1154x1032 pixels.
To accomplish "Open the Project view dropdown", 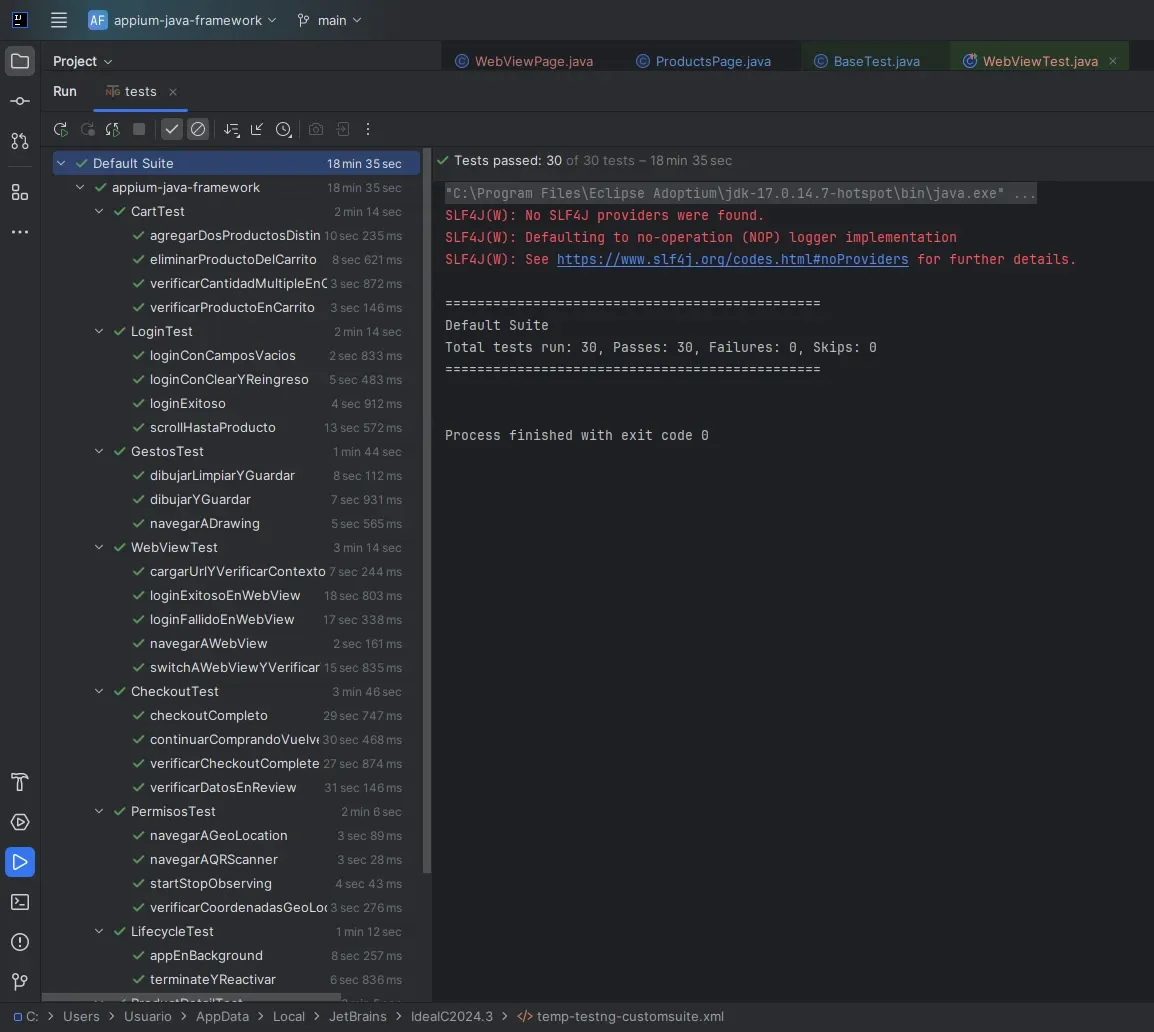I will click(x=82, y=61).
